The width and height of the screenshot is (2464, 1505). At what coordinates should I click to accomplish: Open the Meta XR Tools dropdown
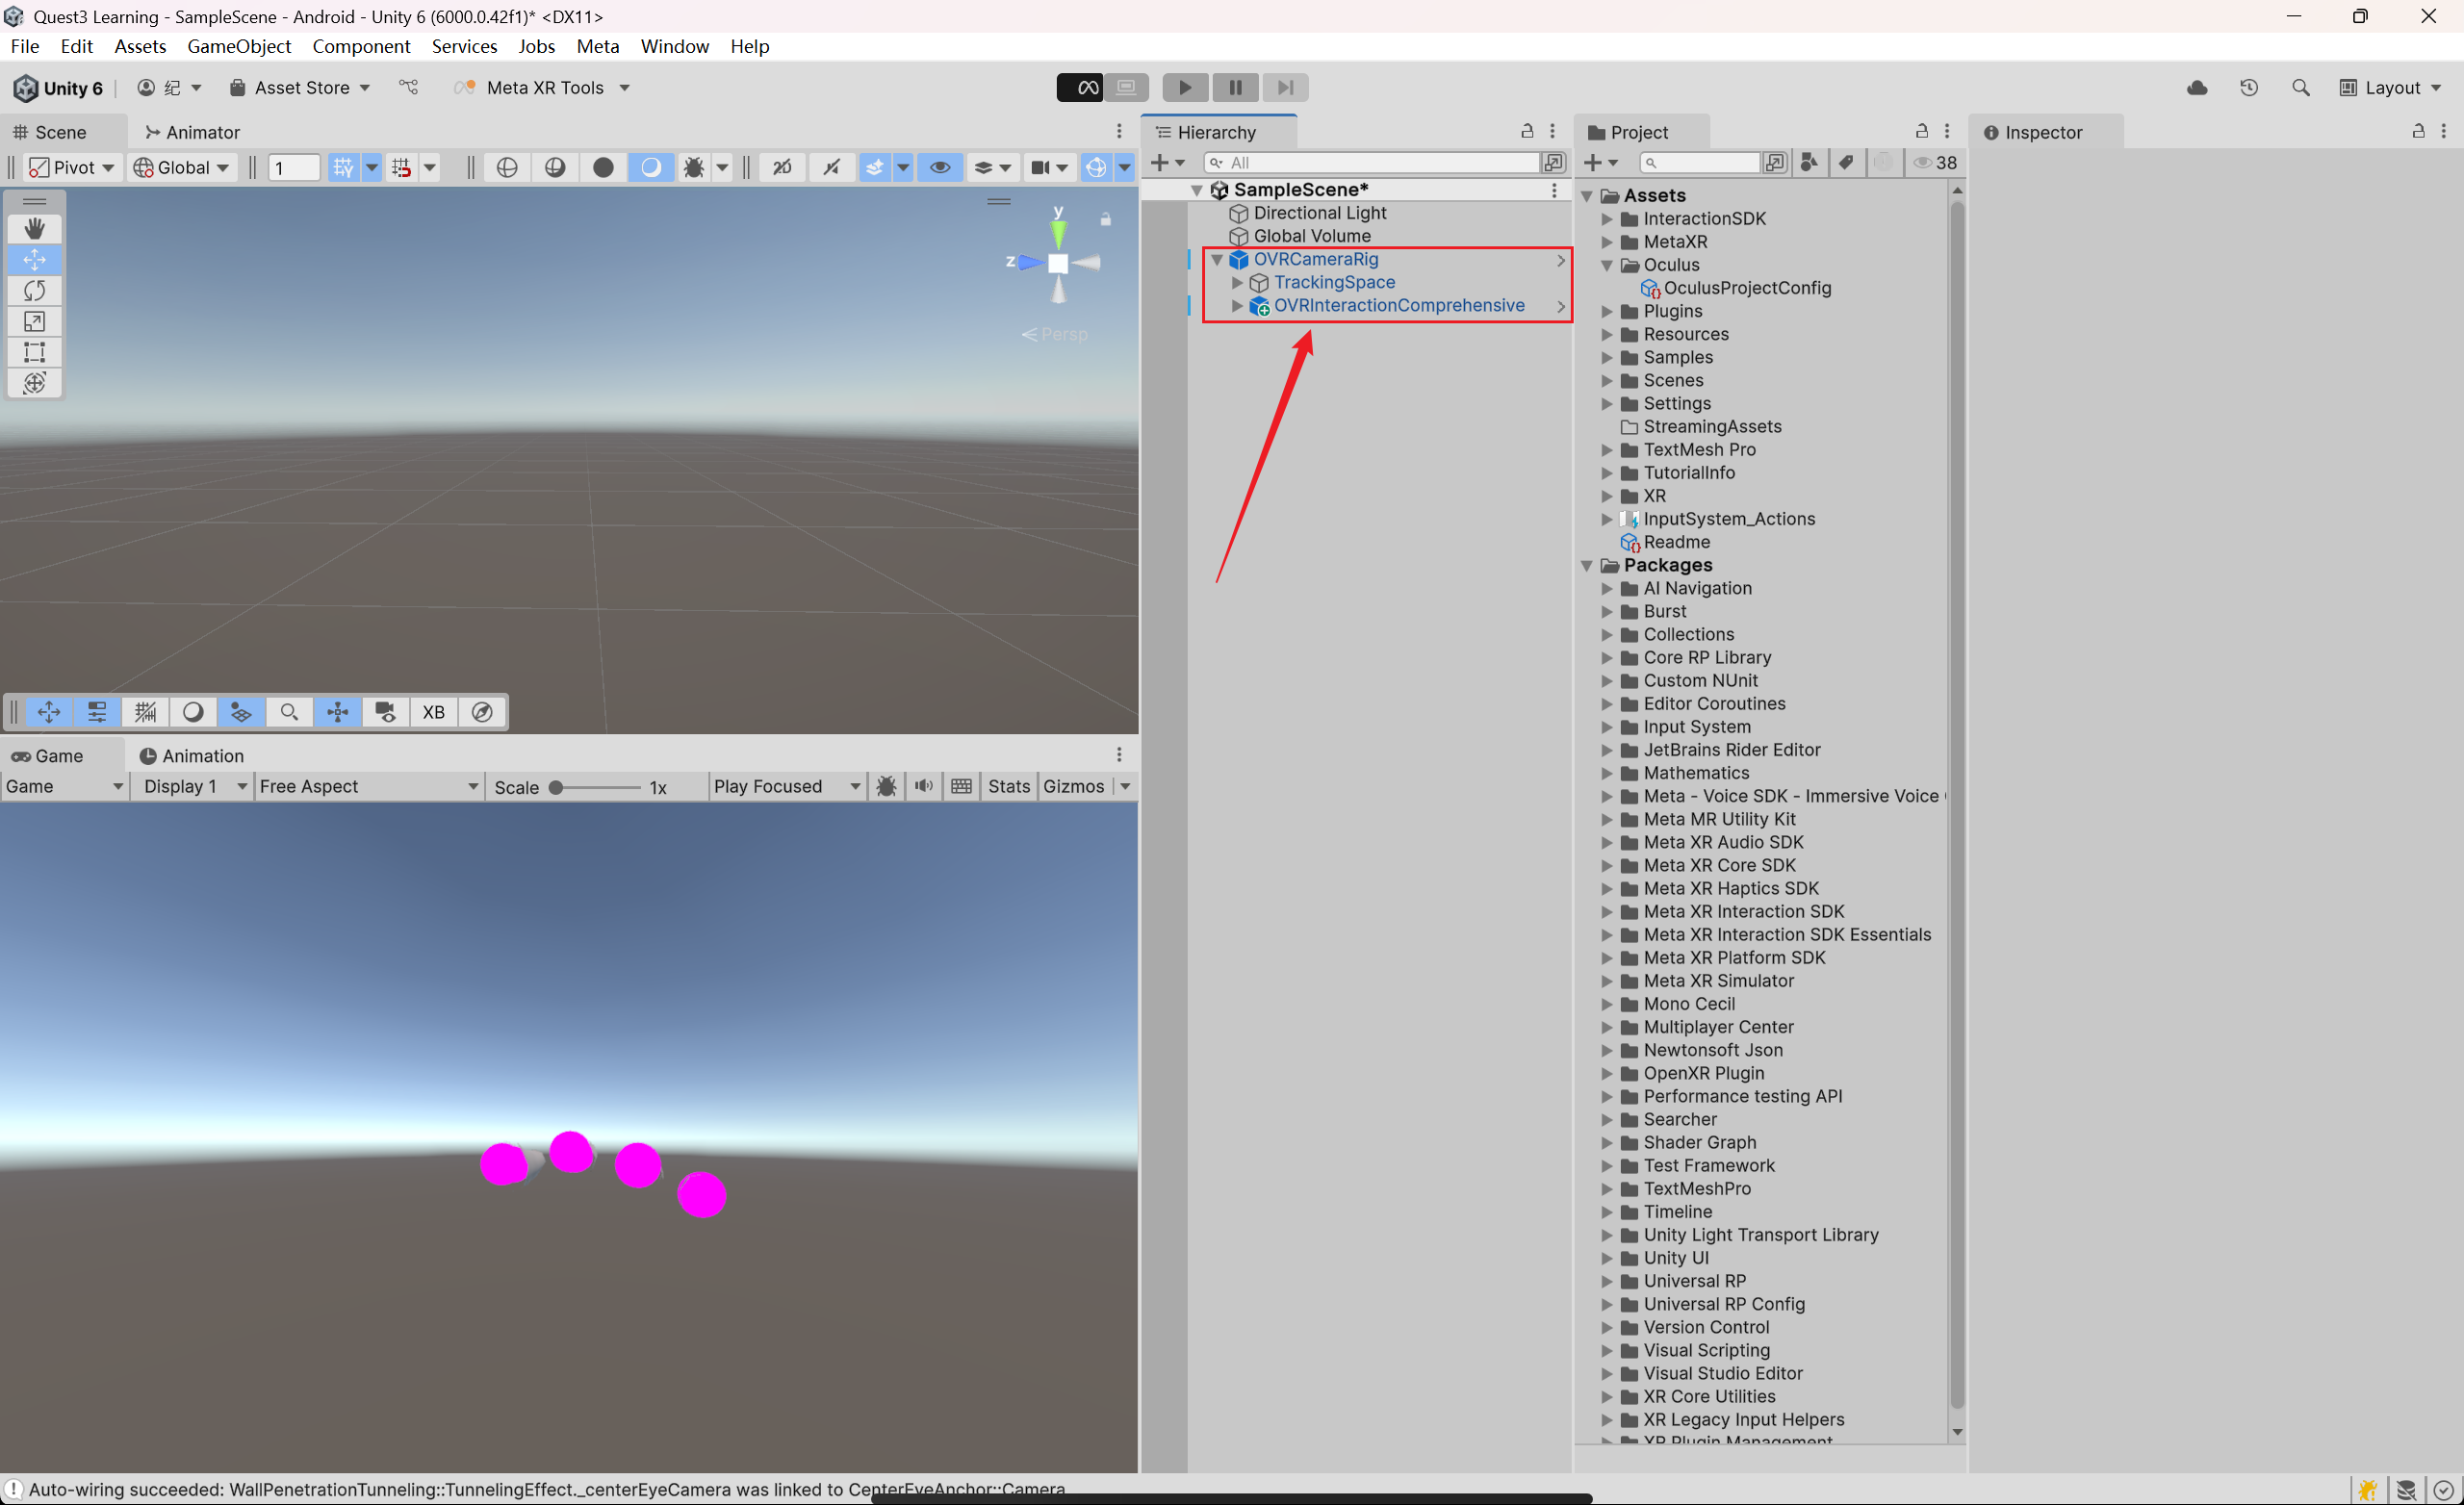pos(541,88)
